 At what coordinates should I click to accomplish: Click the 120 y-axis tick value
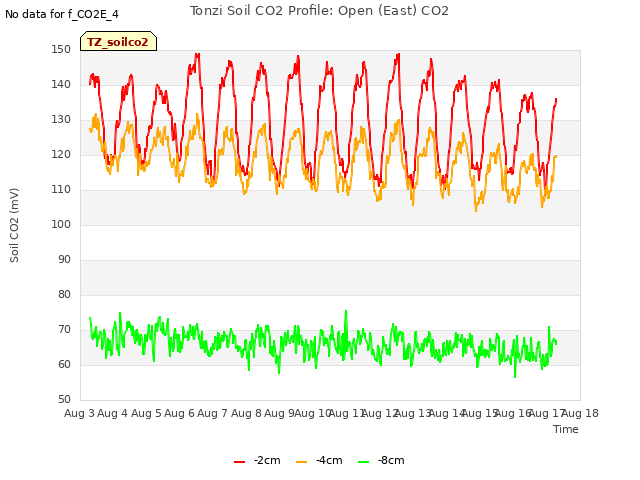(x=61, y=155)
